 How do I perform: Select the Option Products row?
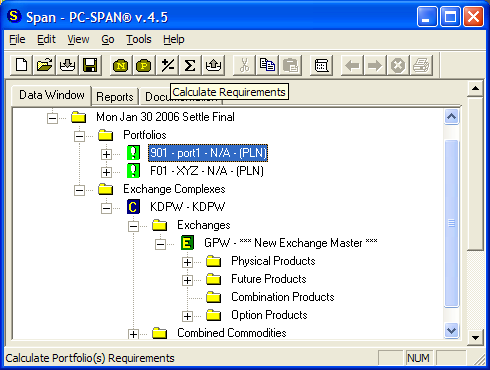coord(269,315)
